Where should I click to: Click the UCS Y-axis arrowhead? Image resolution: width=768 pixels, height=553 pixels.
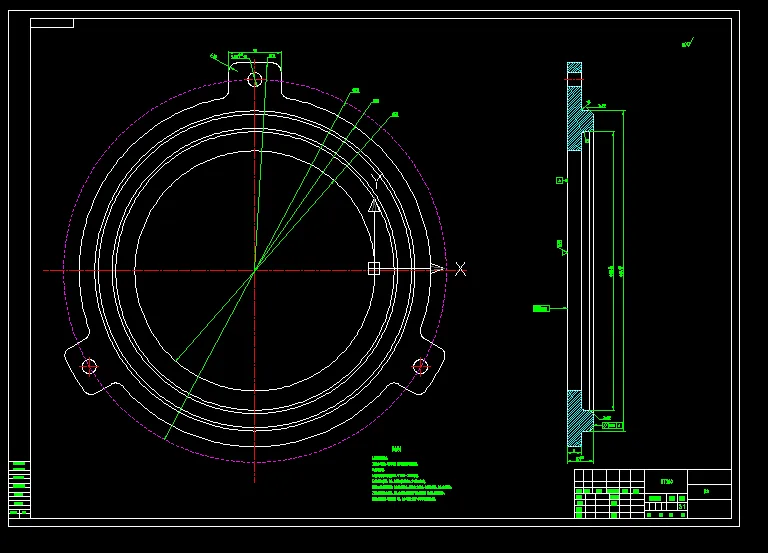[x=374, y=206]
